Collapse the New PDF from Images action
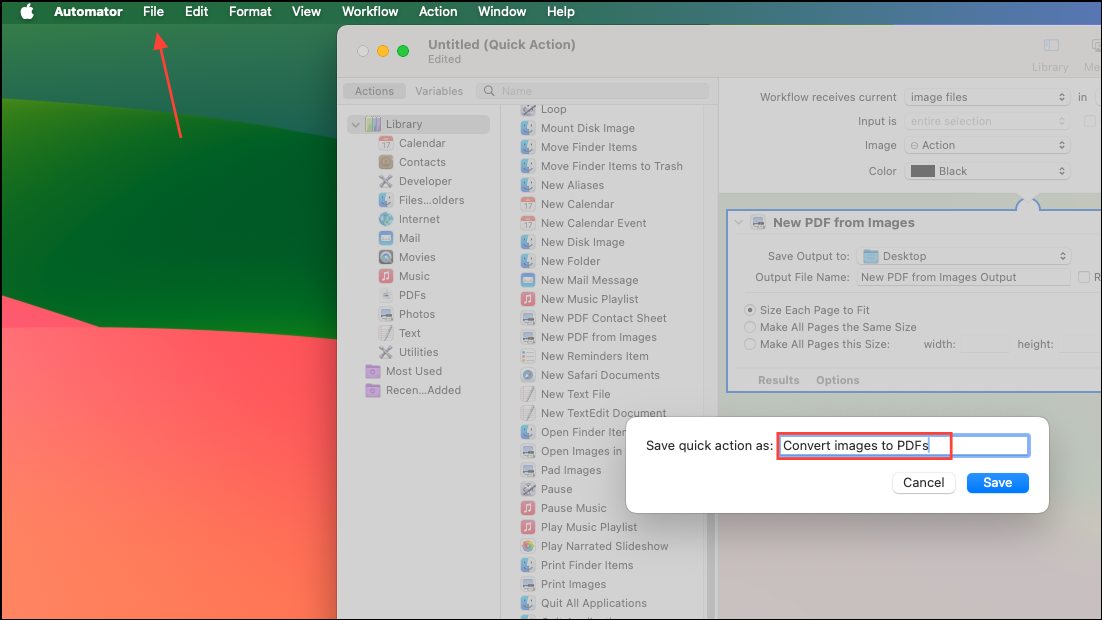Viewport: 1102px width, 620px height. [739, 222]
